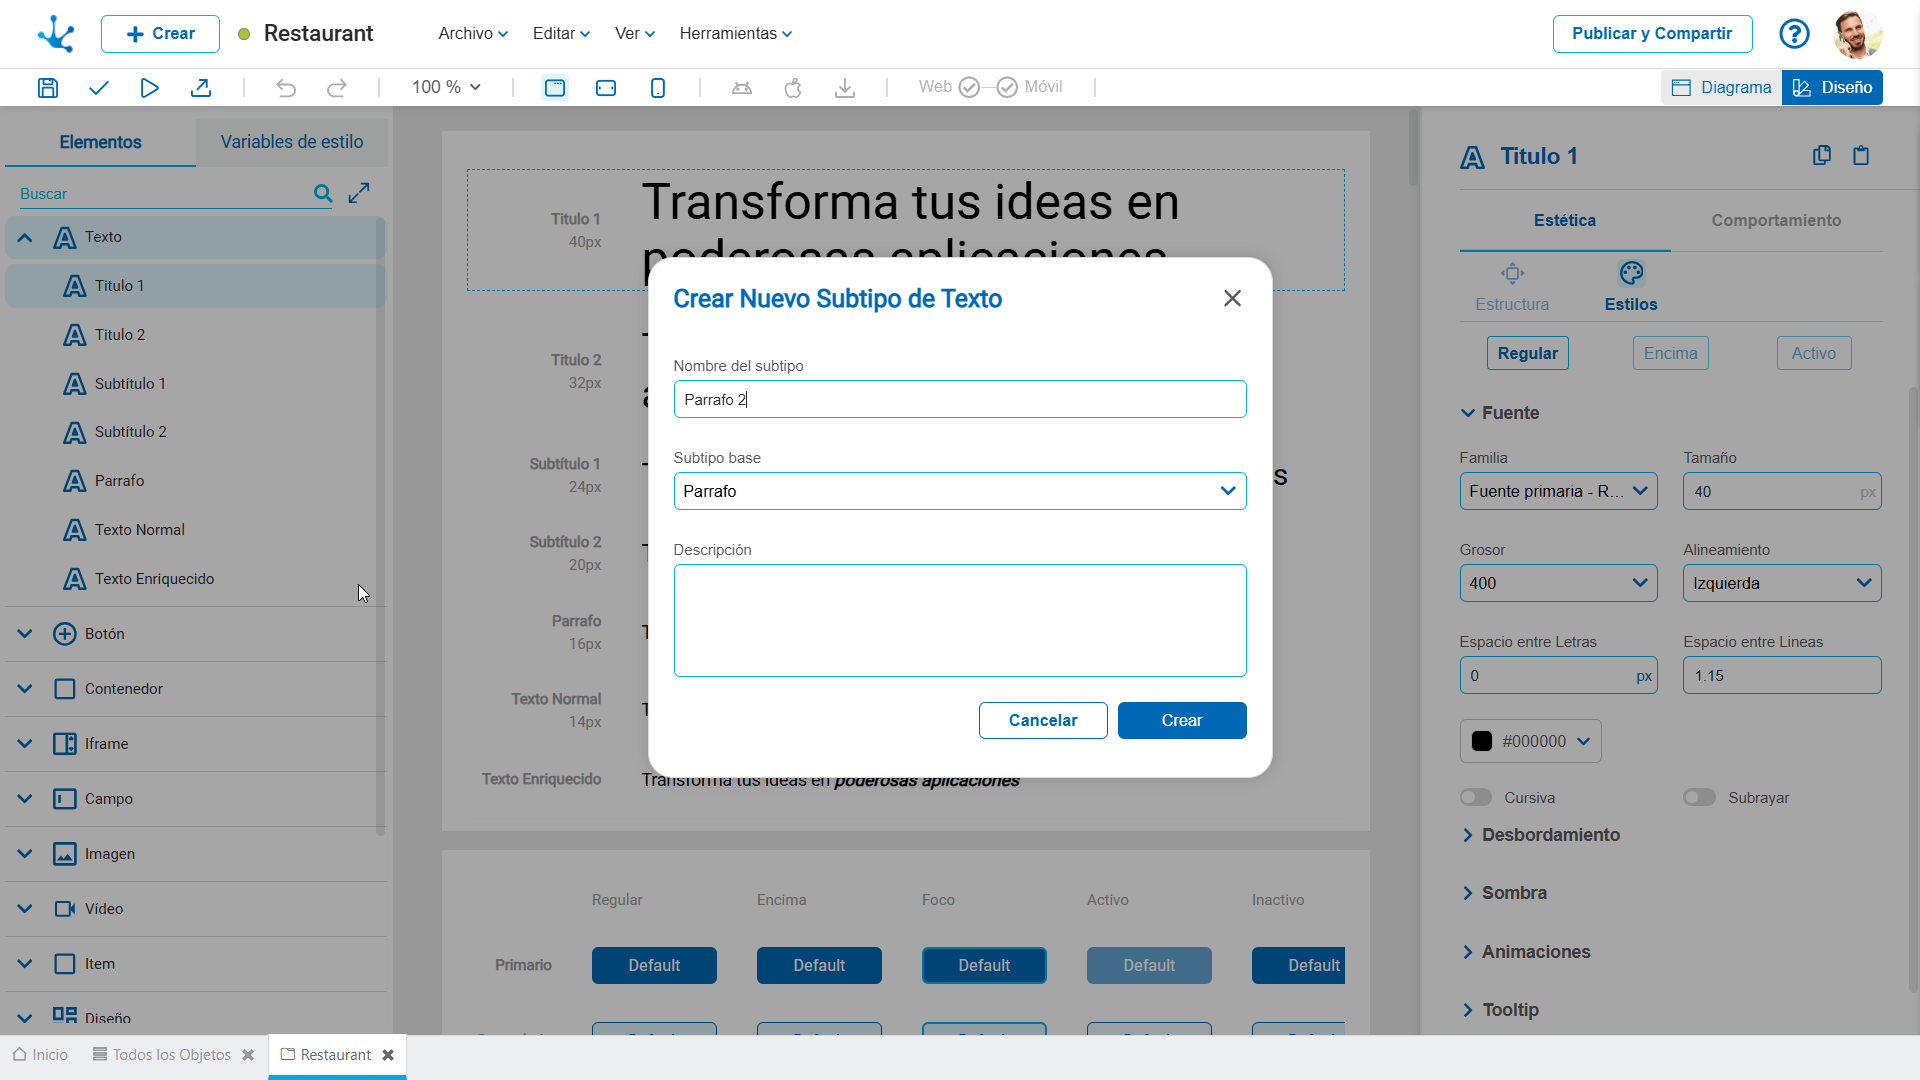The image size is (1920, 1080).
Task: Toggle the Móvil check circle
Action: [x=1007, y=88]
